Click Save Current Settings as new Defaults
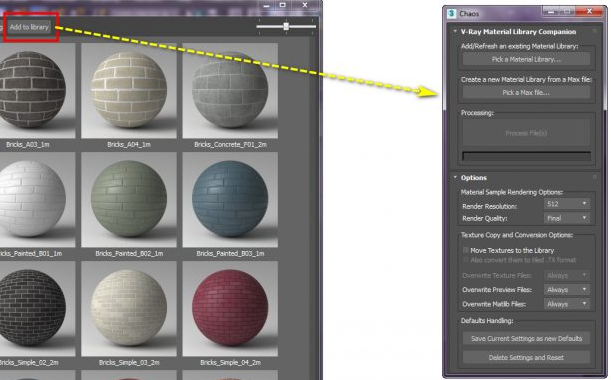 coord(526,338)
